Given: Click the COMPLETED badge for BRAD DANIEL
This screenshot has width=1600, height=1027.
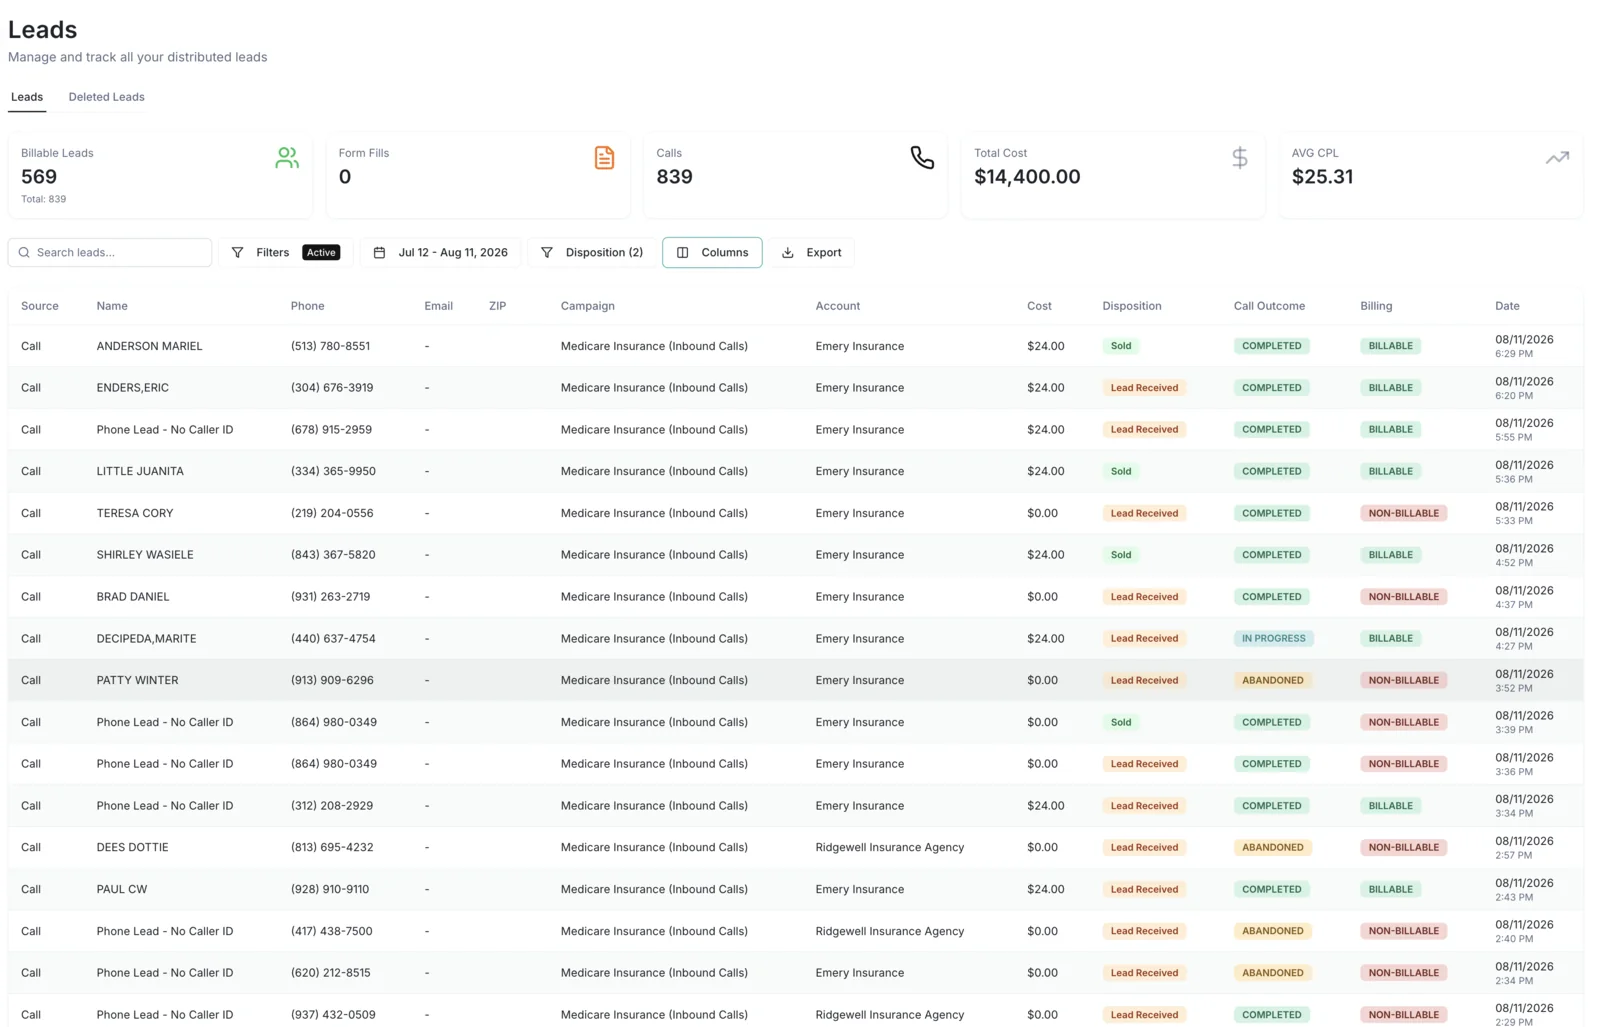Looking at the screenshot, I should pyautogui.click(x=1271, y=597).
